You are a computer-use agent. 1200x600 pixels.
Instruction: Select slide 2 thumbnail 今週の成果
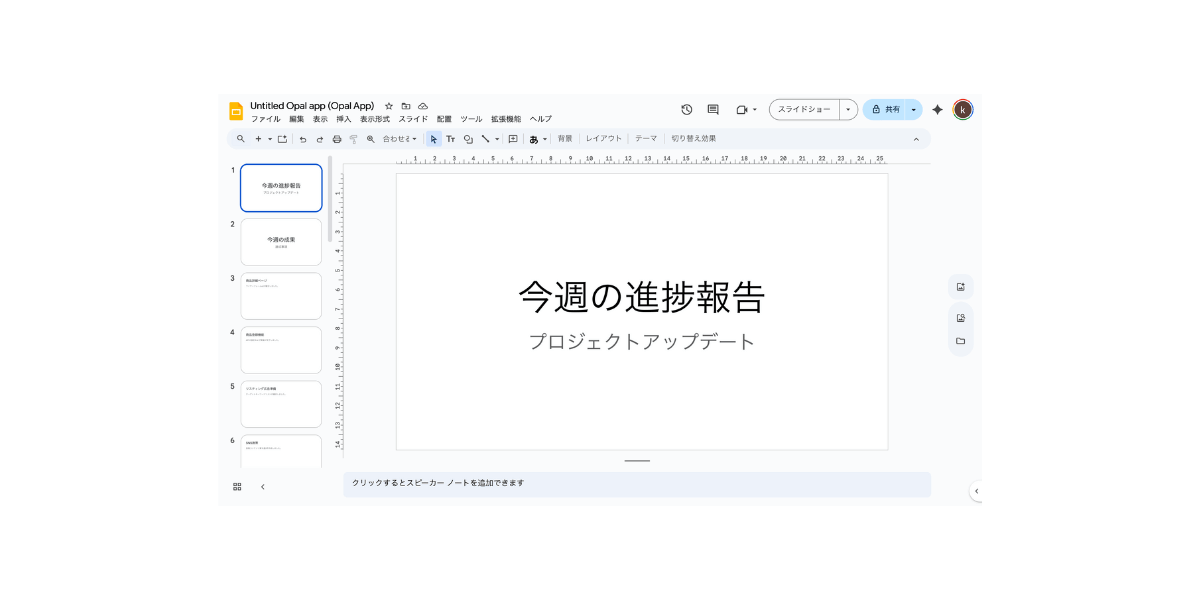click(281, 242)
